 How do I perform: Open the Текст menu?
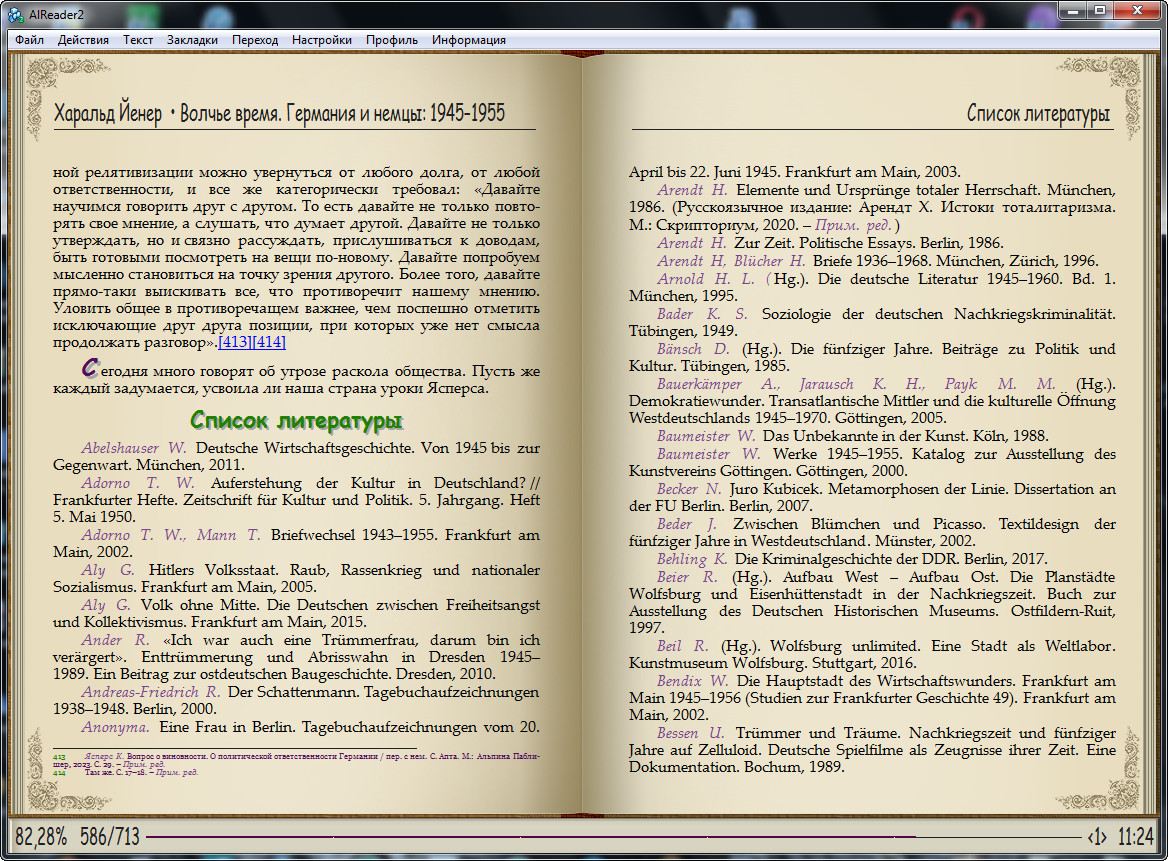(x=138, y=40)
